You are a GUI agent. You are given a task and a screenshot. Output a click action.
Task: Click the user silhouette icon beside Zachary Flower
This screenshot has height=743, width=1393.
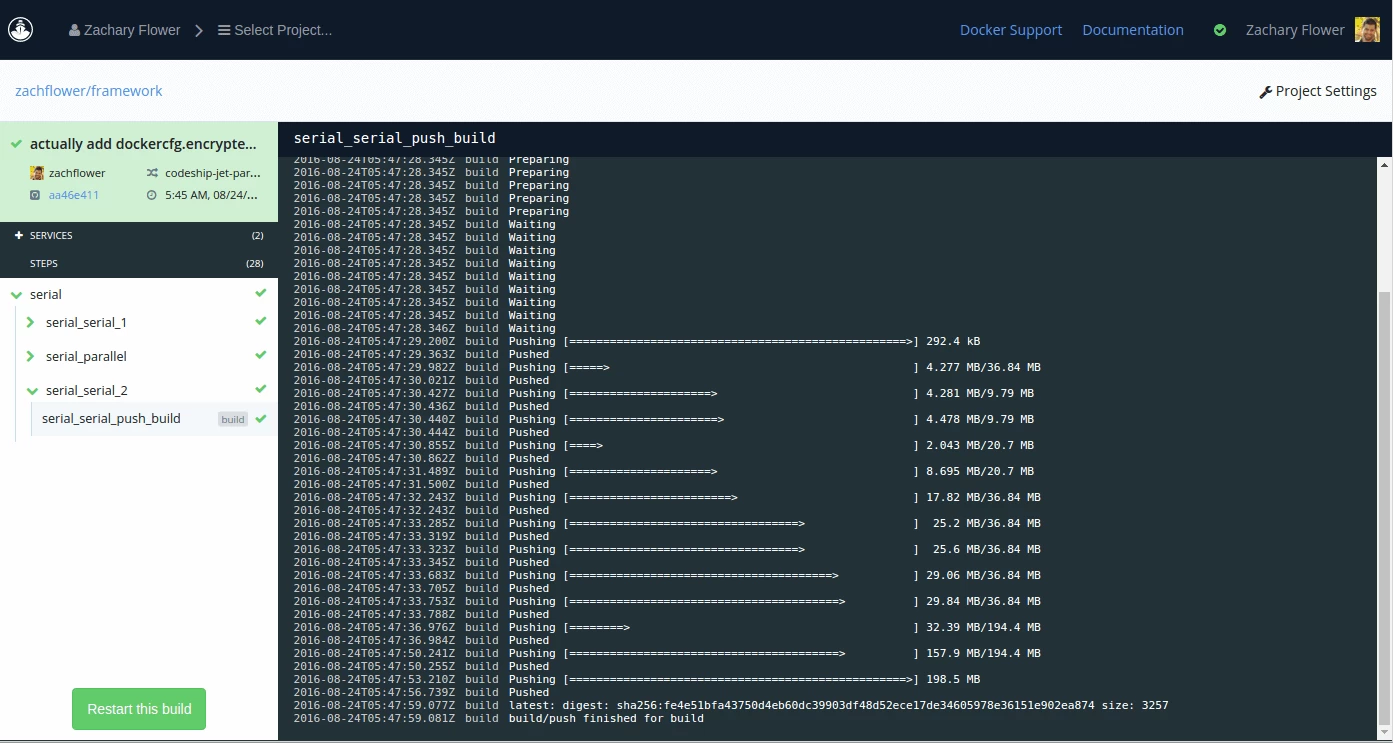pos(74,31)
